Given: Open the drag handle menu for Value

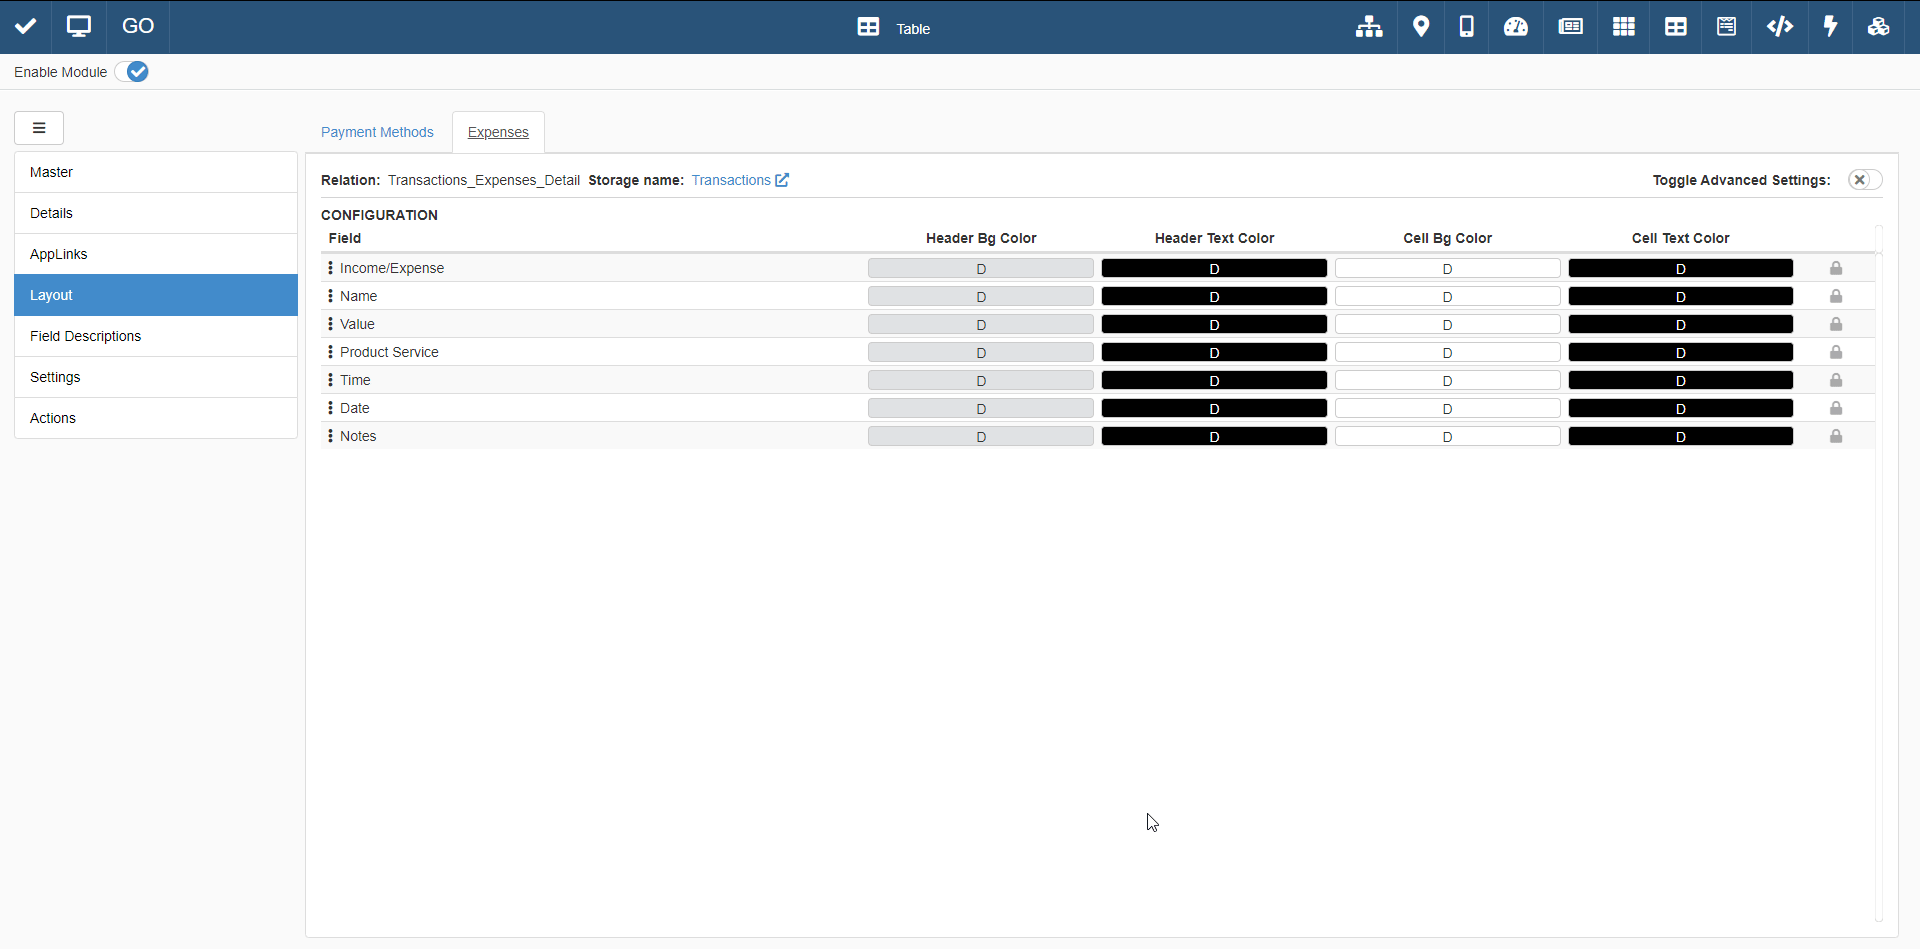Looking at the screenshot, I should 330,324.
